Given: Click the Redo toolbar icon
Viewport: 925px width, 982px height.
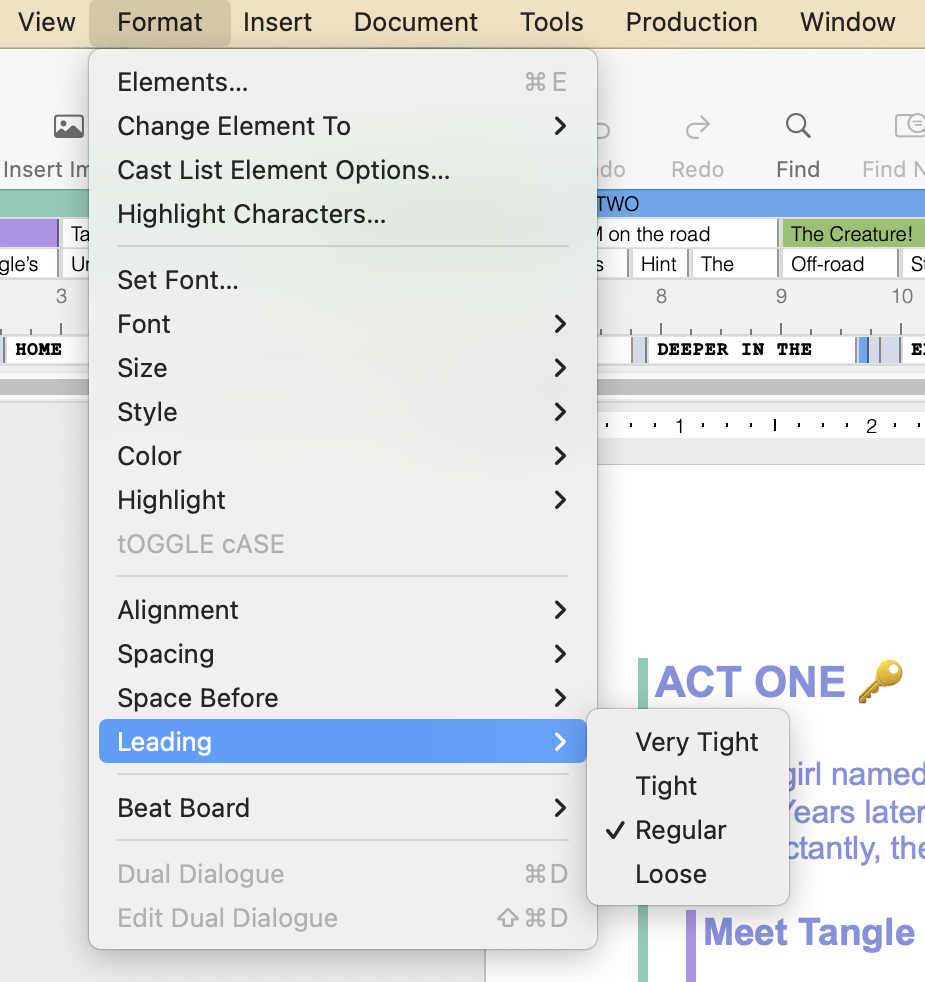Looking at the screenshot, I should [697, 126].
